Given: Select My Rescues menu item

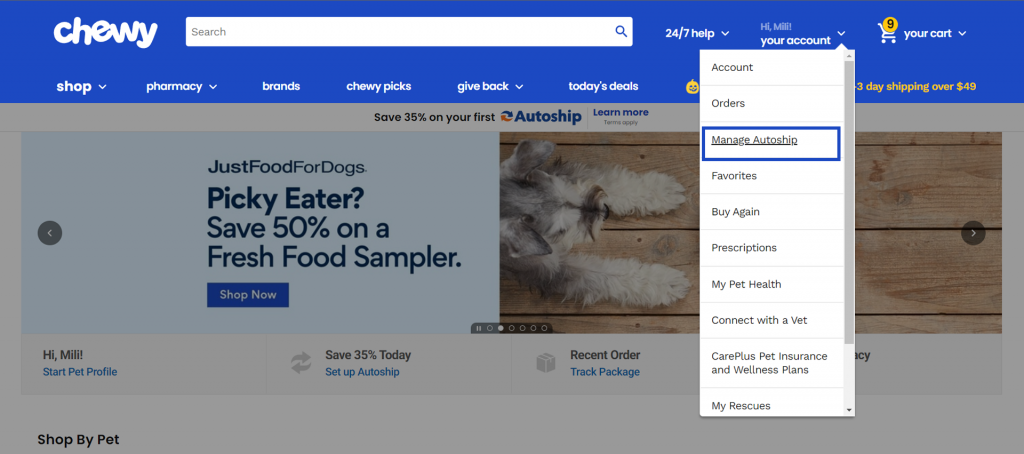Looking at the screenshot, I should (772, 406).
